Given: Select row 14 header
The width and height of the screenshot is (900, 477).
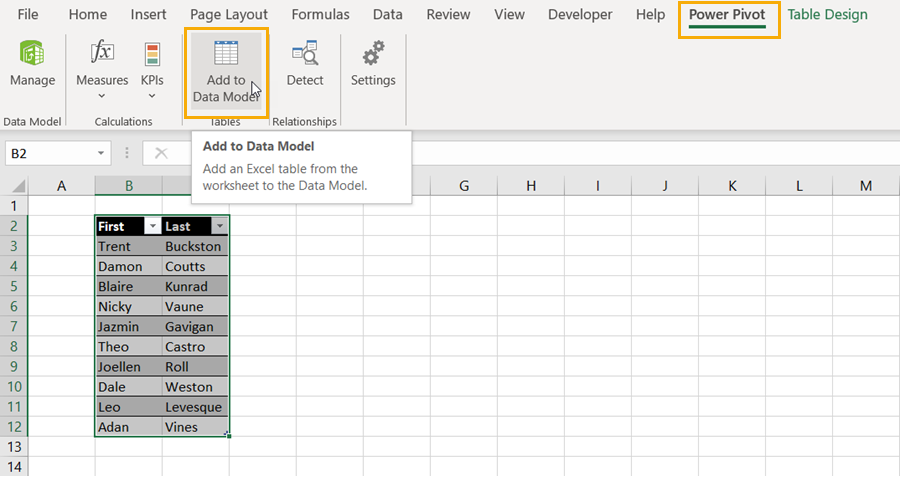Looking at the screenshot, I should point(14,467).
